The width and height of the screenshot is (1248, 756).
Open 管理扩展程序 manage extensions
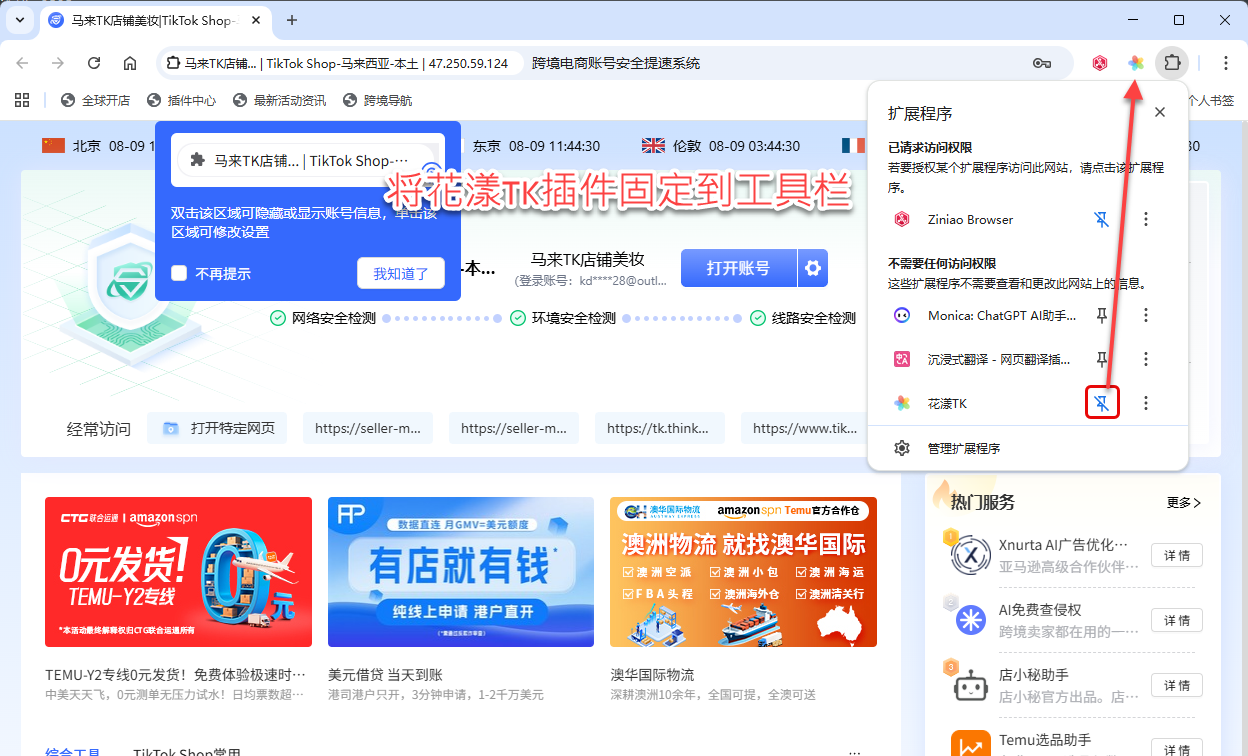coord(1028,448)
